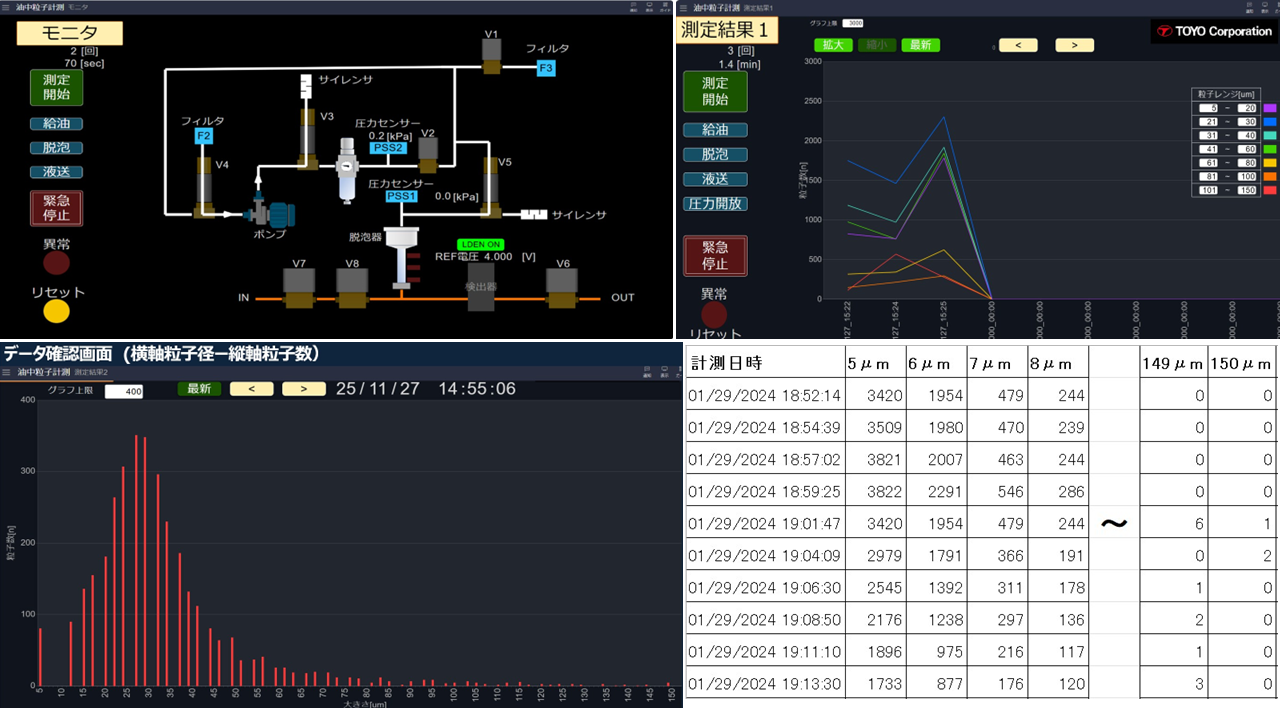
Task: Click the グラフ上限 field showing 400
Action: coord(124,392)
